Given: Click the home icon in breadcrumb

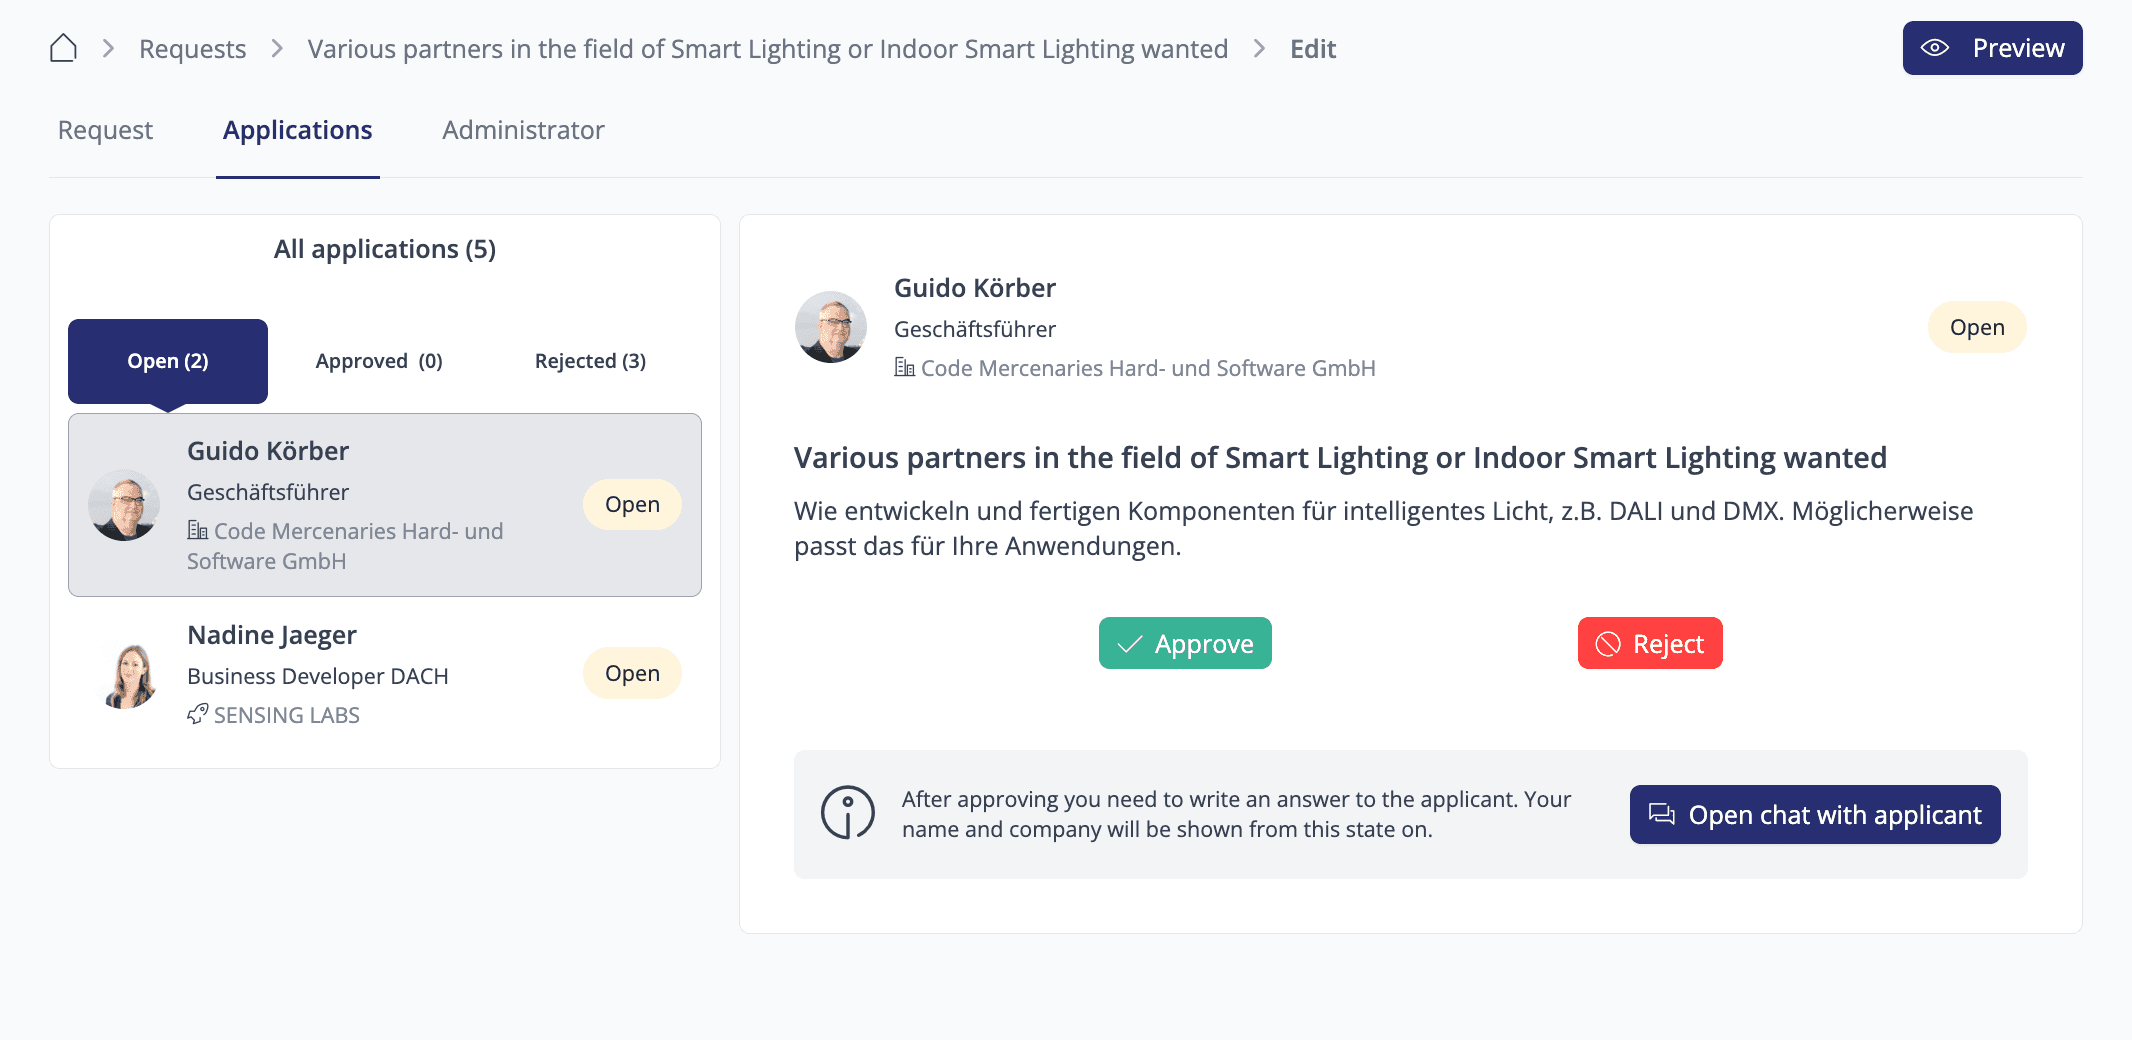Looking at the screenshot, I should tap(63, 48).
